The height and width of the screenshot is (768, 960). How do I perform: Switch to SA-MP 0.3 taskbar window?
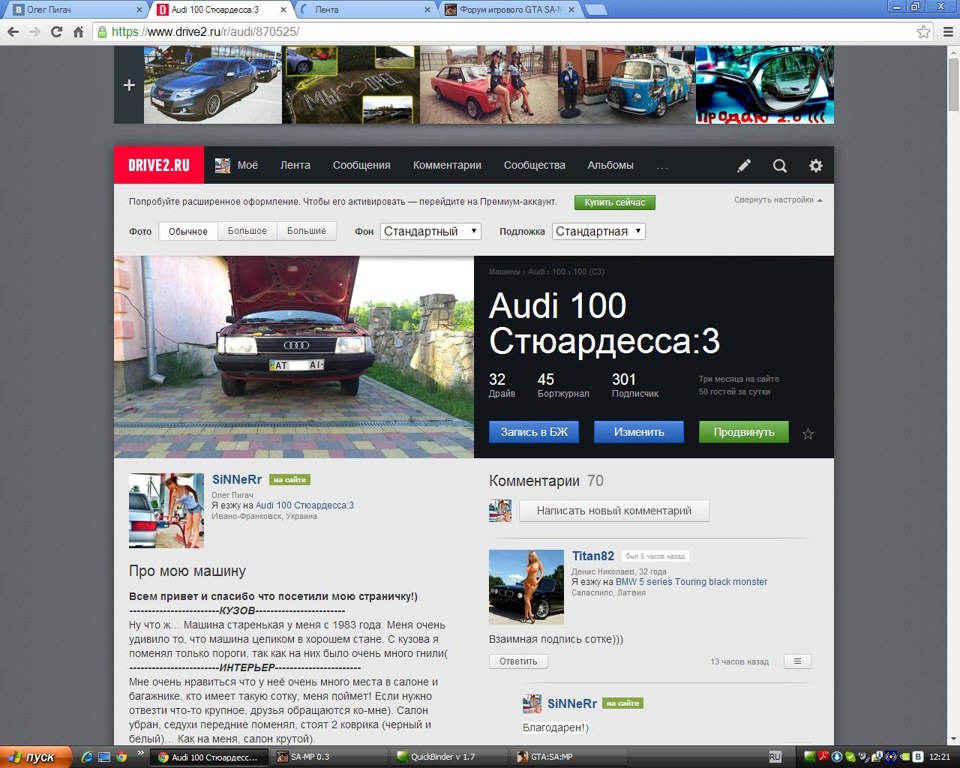point(329,757)
